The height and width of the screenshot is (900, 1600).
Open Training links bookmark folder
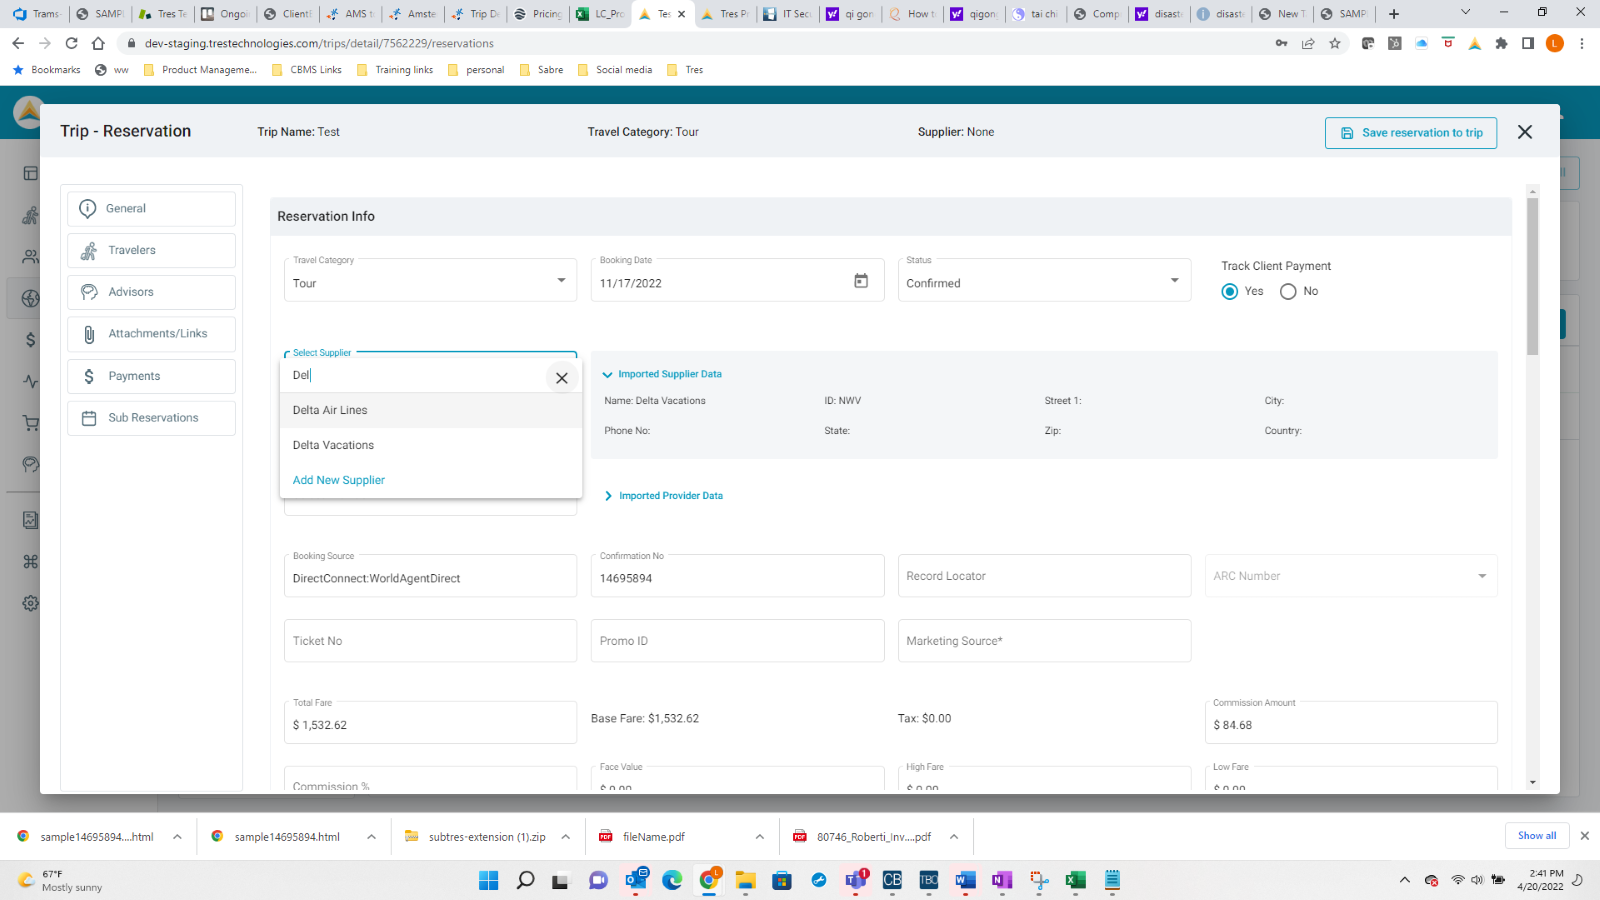tap(395, 70)
